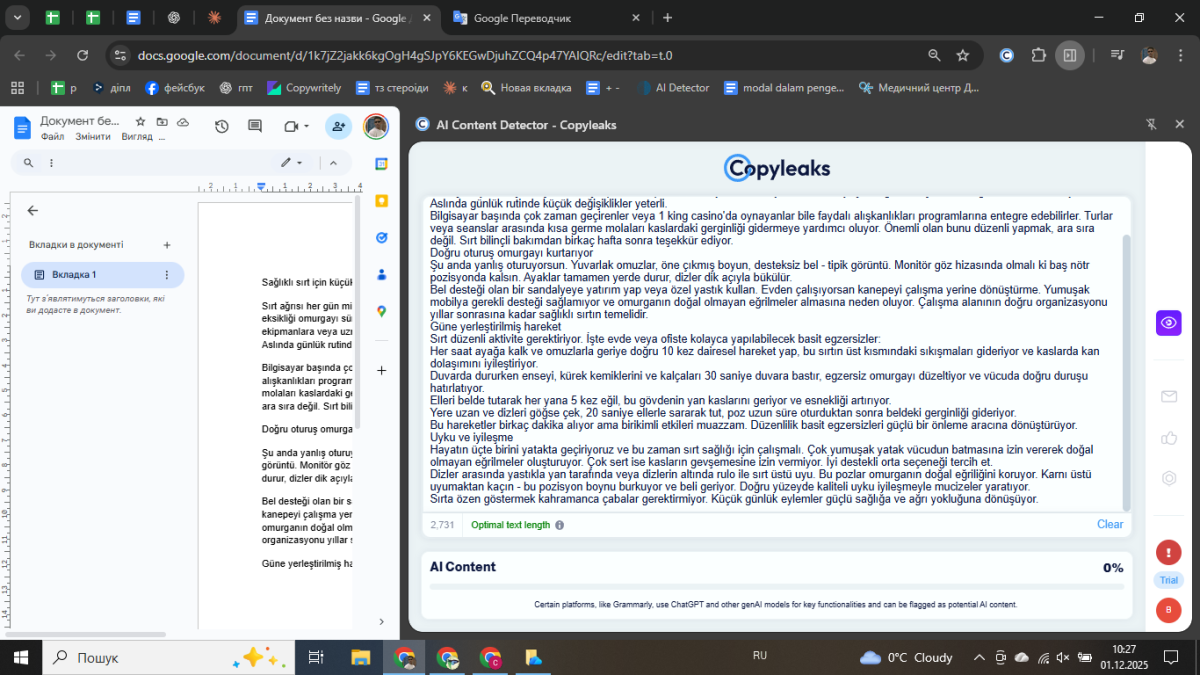
Task: Click the Clear link in Copyleaks
Action: [1109, 524]
